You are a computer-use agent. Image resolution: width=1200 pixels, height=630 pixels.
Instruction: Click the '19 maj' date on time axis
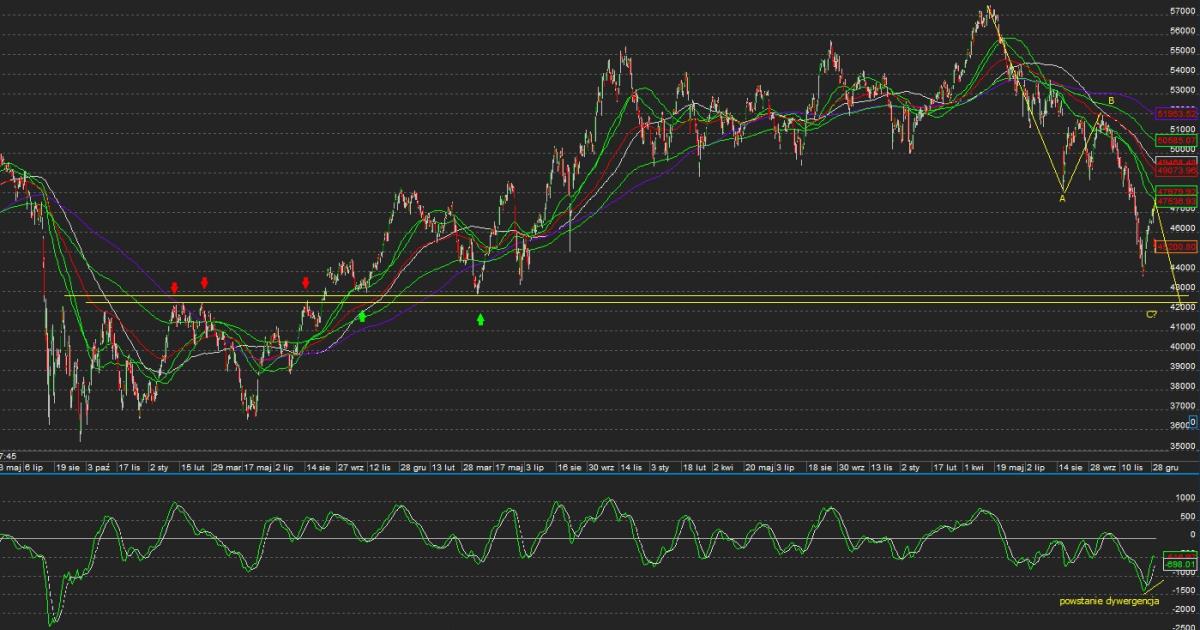coord(1009,467)
